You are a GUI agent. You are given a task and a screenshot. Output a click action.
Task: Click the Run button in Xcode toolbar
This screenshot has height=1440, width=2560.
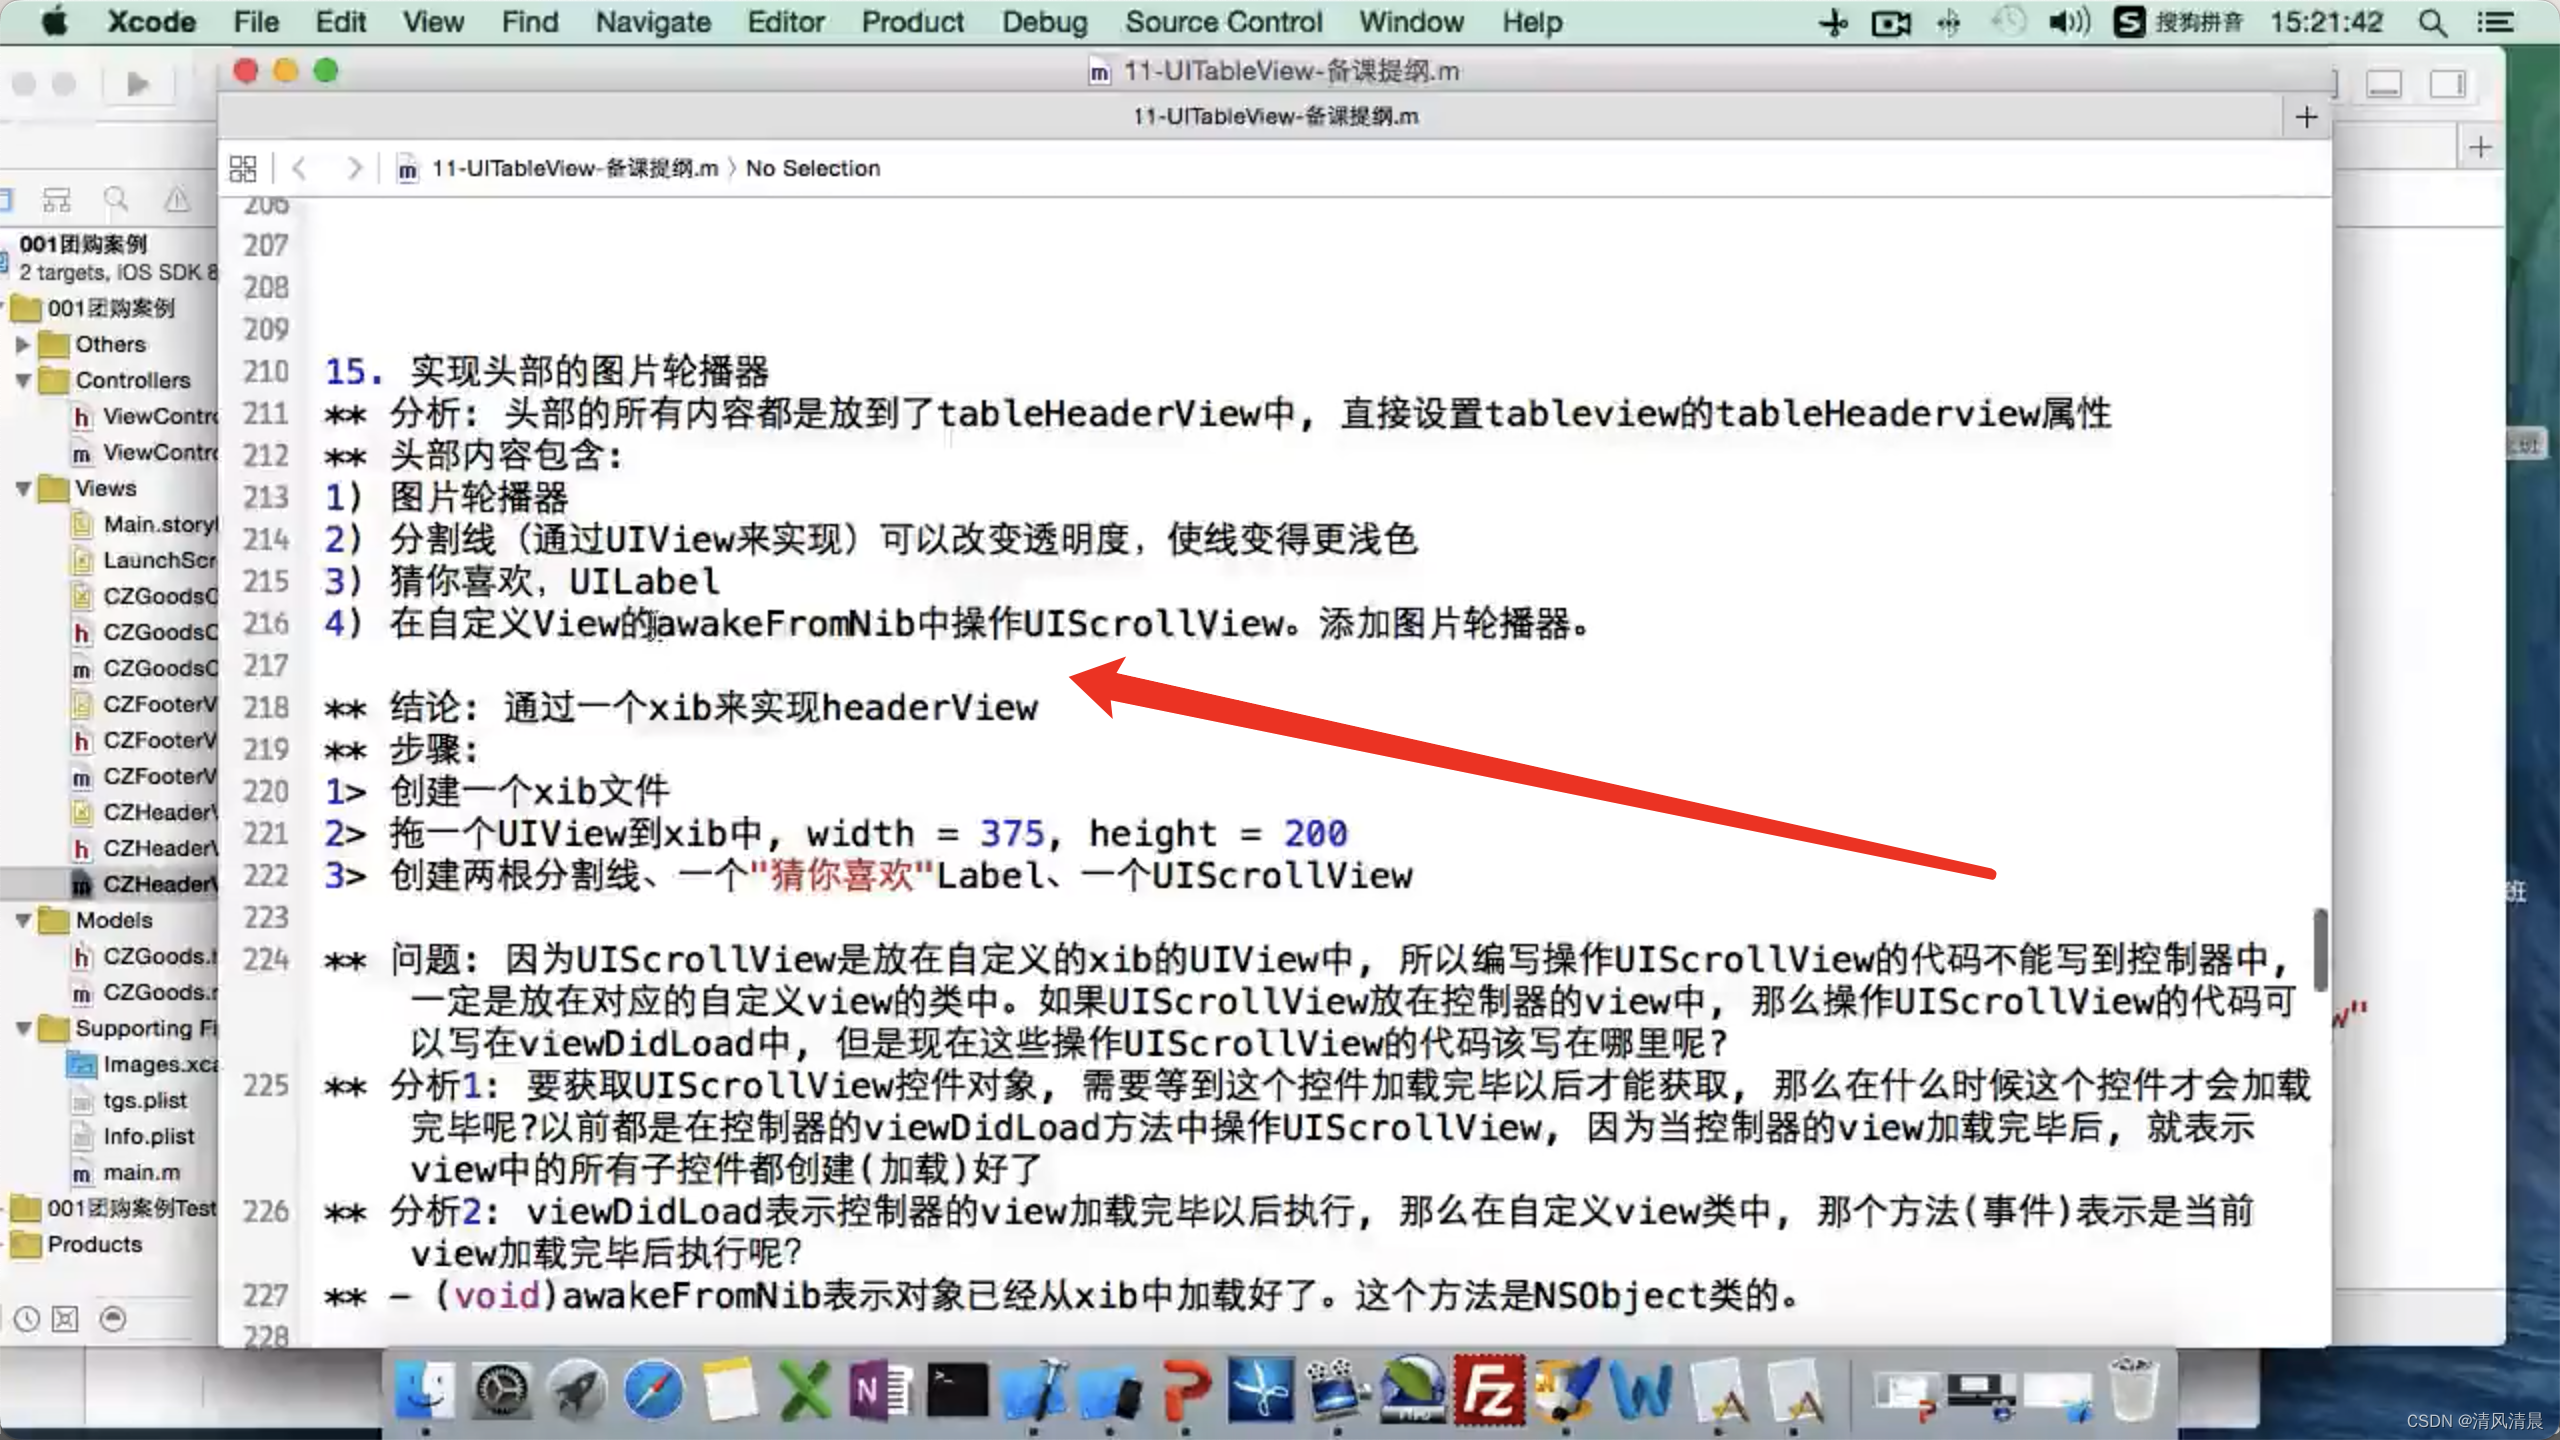pos(137,84)
